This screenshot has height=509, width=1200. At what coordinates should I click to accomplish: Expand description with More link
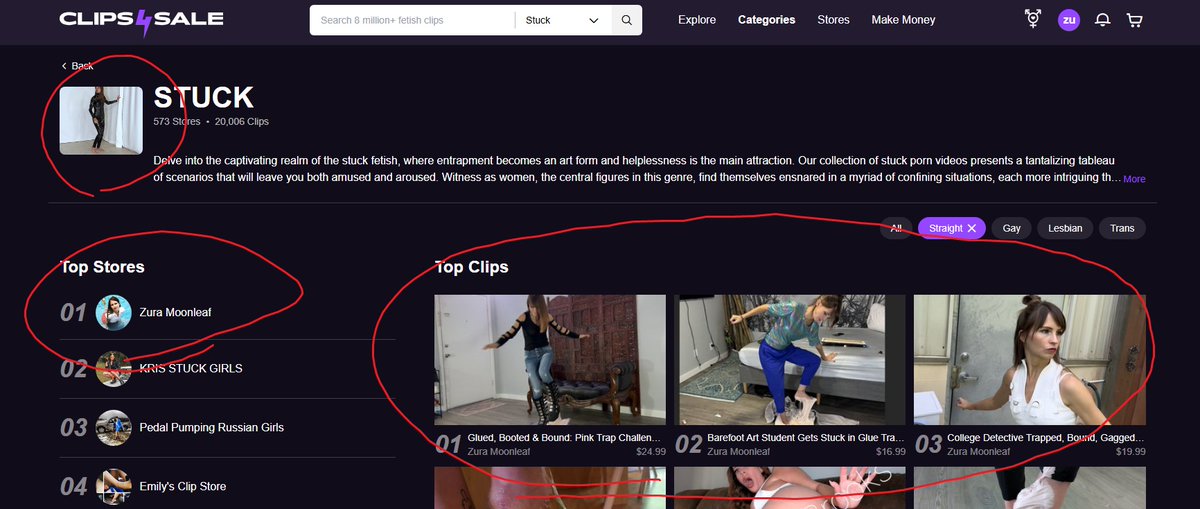pos(1134,179)
